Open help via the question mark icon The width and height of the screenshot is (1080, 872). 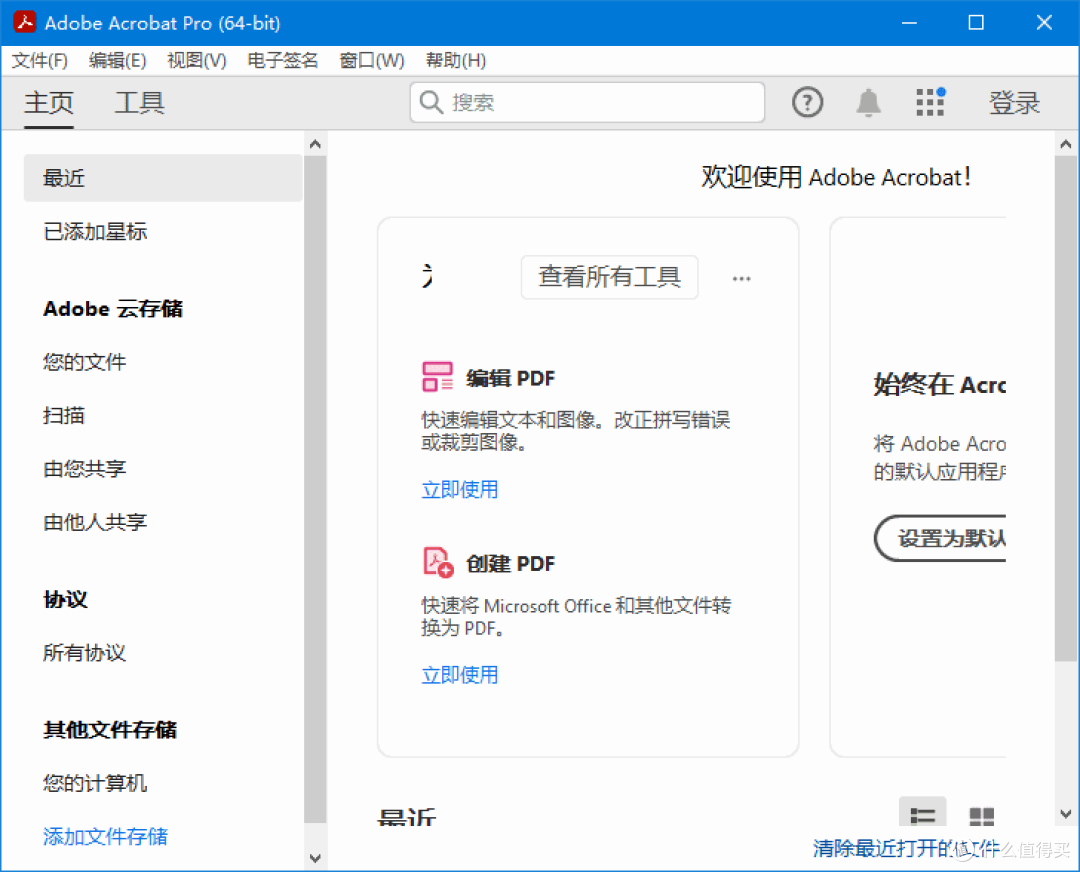tap(807, 102)
